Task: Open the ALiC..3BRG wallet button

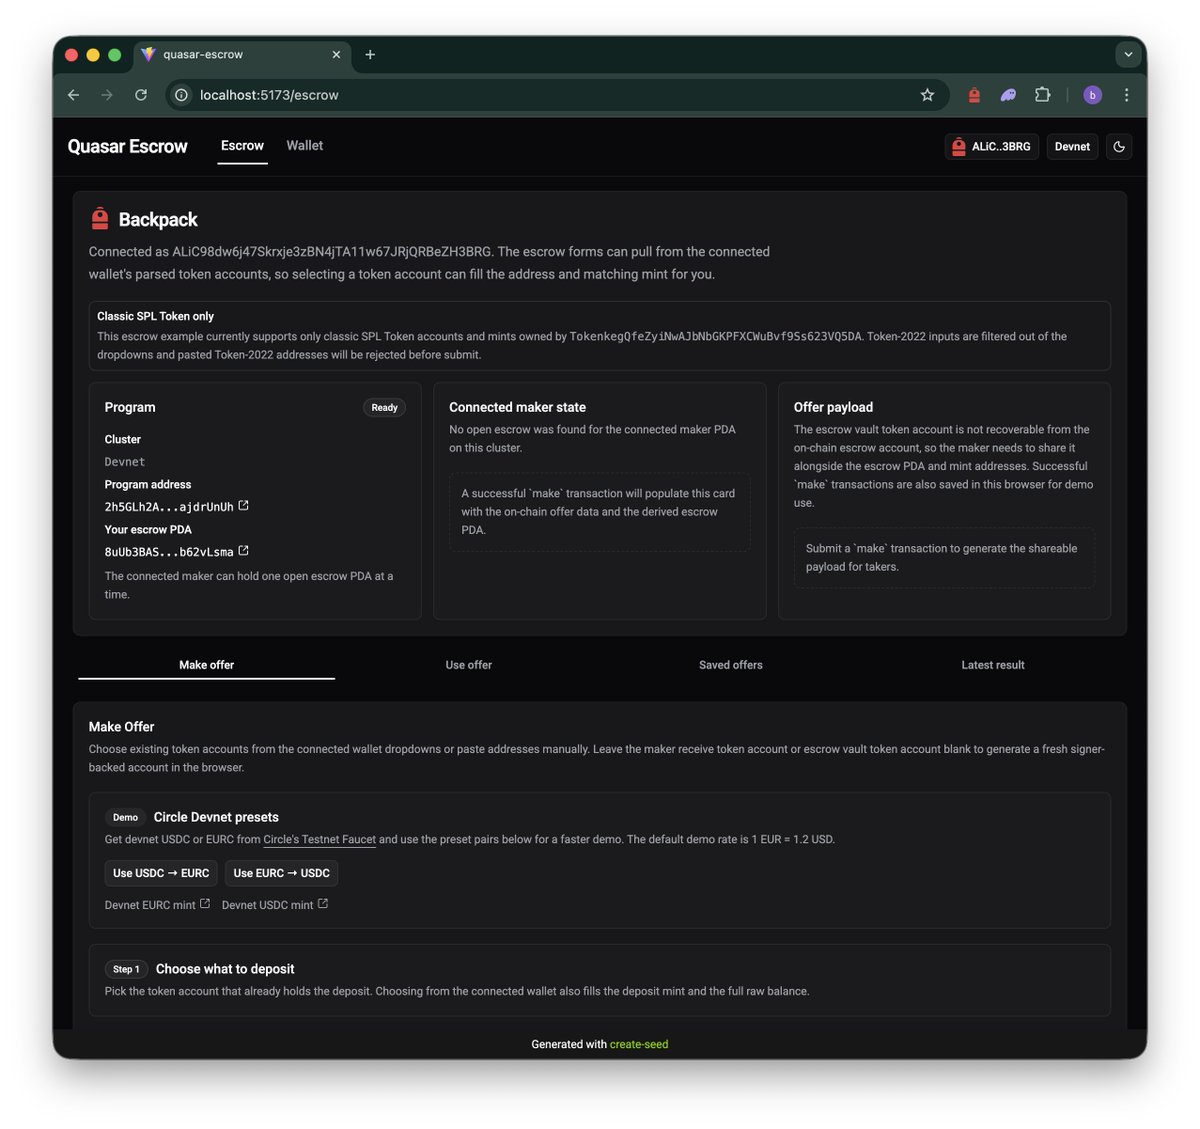Action: point(992,147)
